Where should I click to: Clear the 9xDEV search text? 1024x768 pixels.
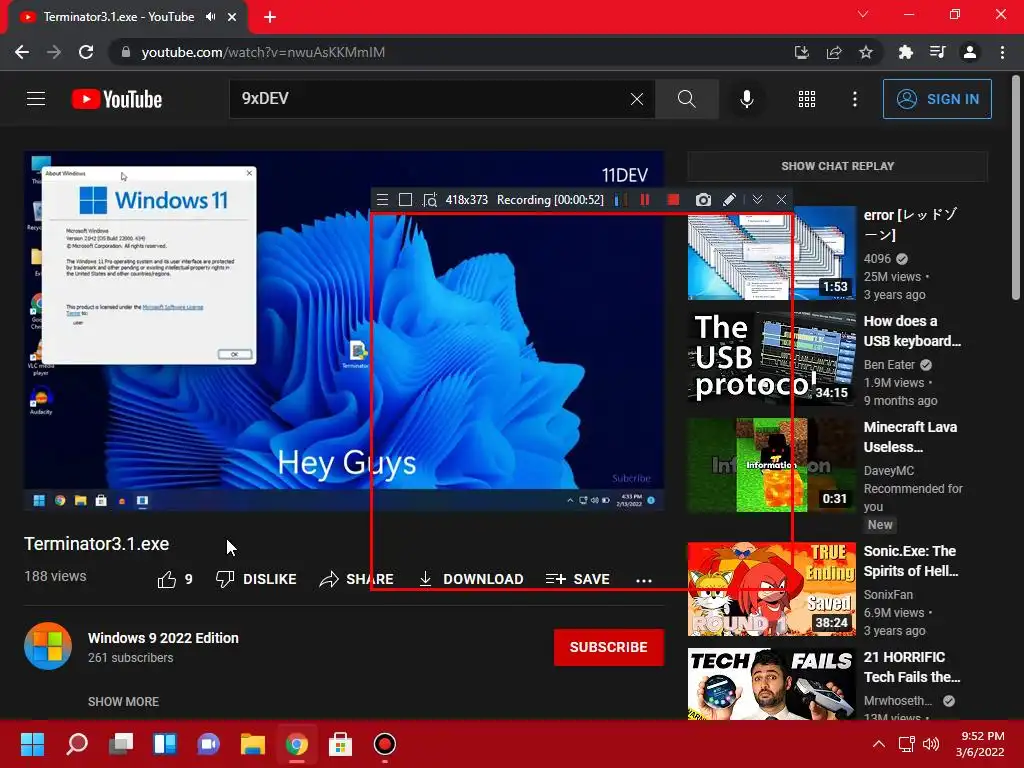coord(637,99)
